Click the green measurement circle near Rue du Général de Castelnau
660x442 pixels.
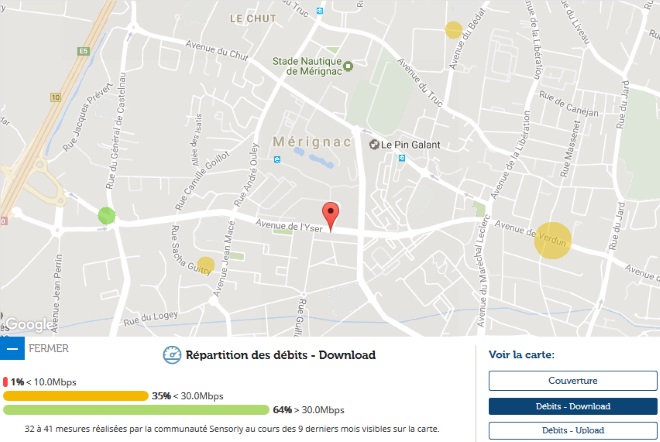tap(106, 216)
